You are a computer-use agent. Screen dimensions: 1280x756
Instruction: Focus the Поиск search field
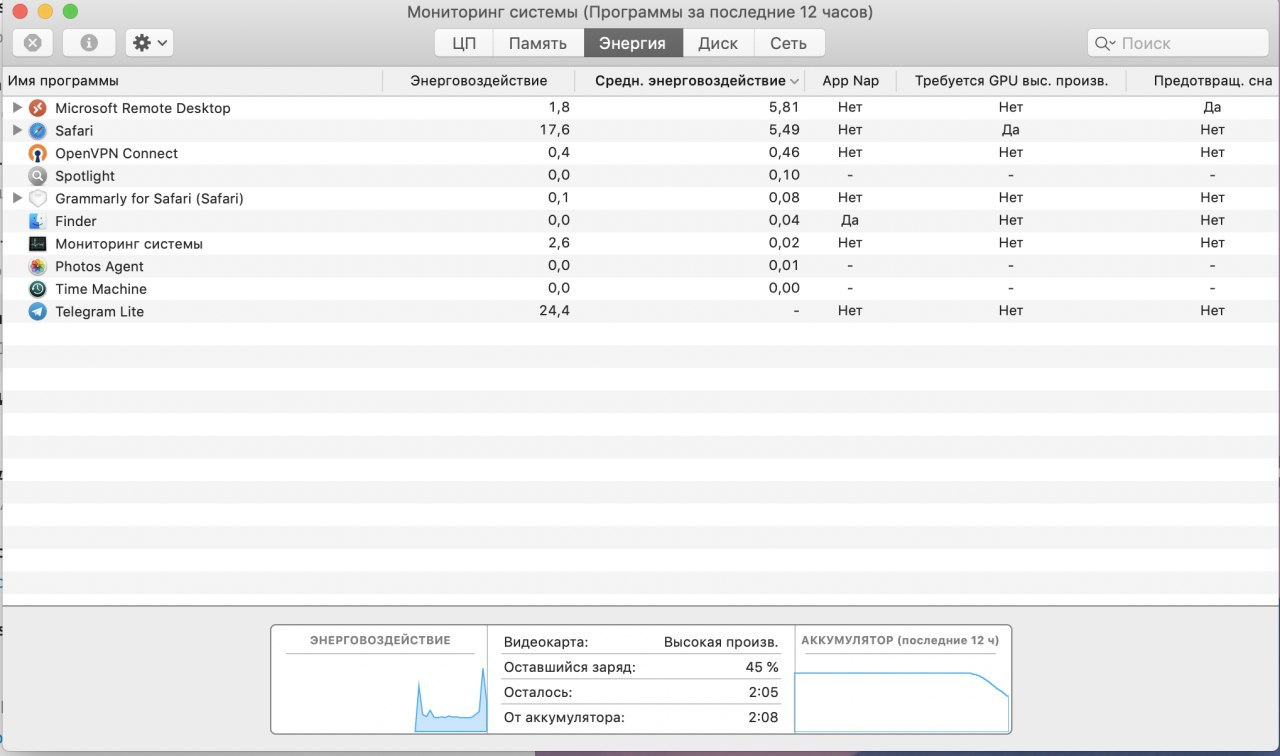pyautogui.click(x=1178, y=43)
